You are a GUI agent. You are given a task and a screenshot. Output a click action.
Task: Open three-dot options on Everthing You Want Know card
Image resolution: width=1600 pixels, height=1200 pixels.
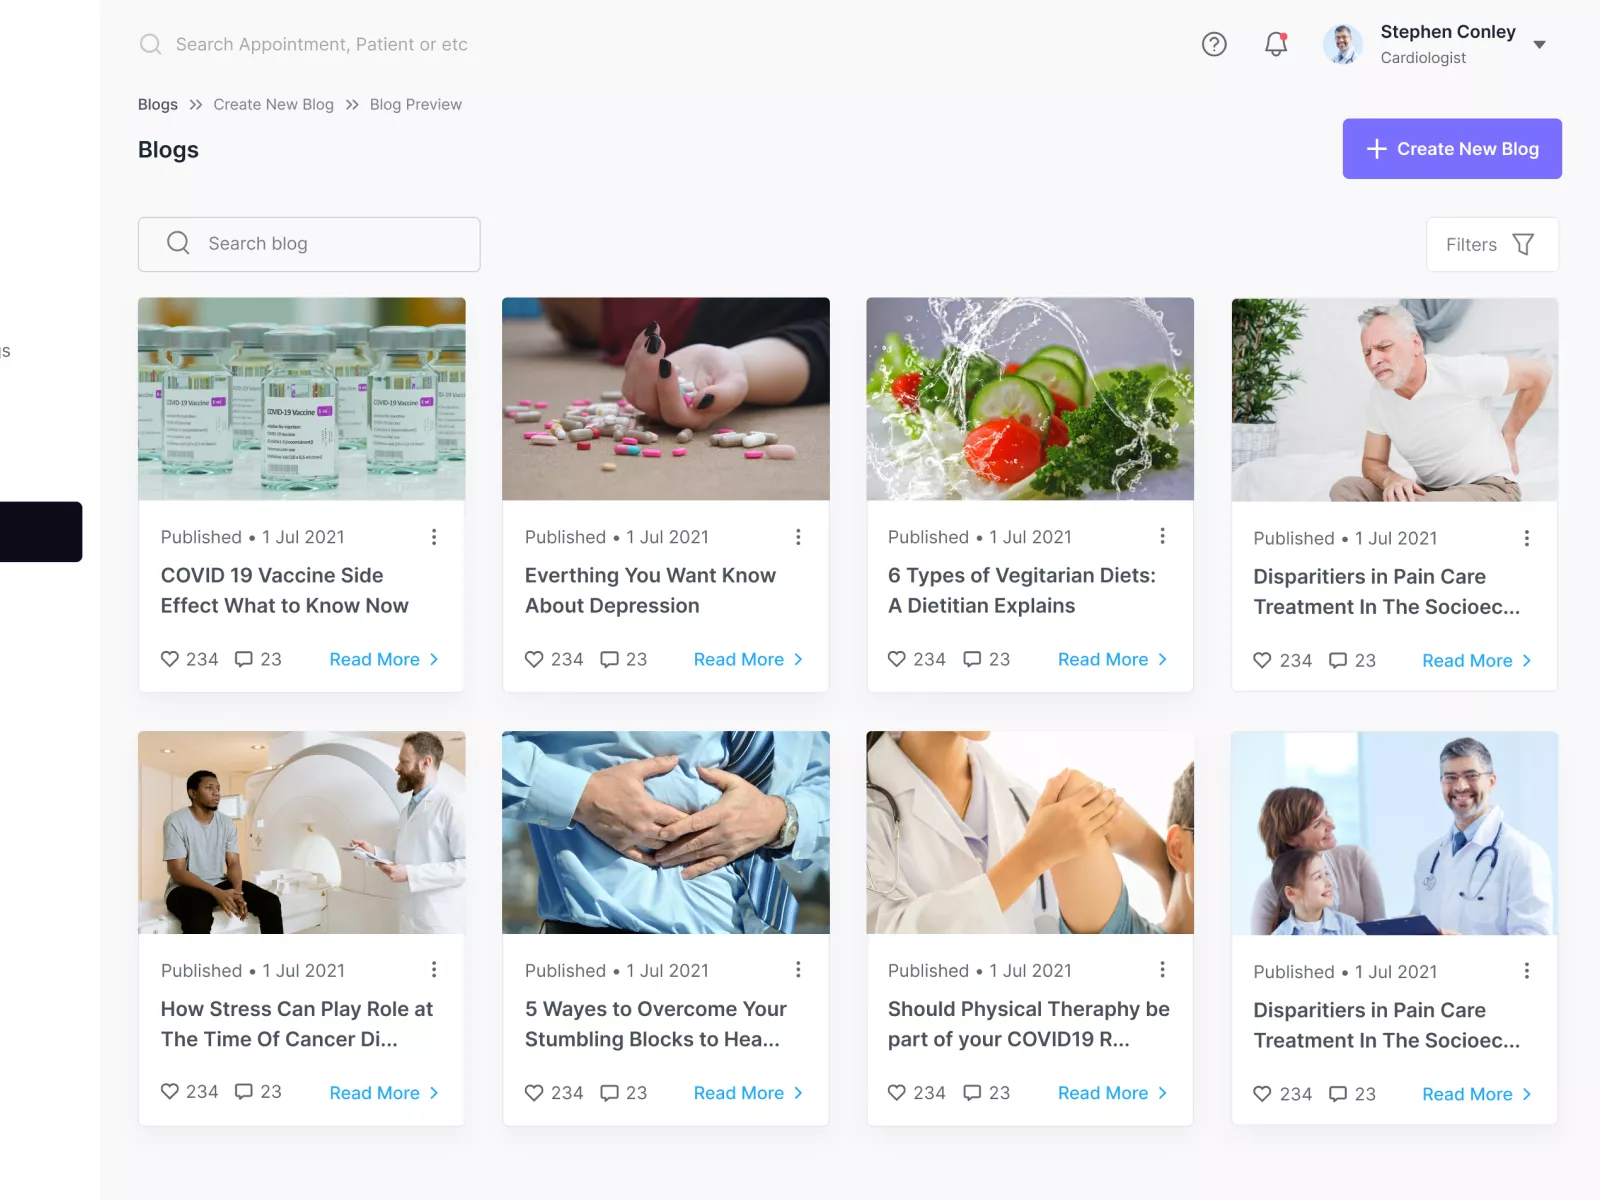click(x=798, y=537)
